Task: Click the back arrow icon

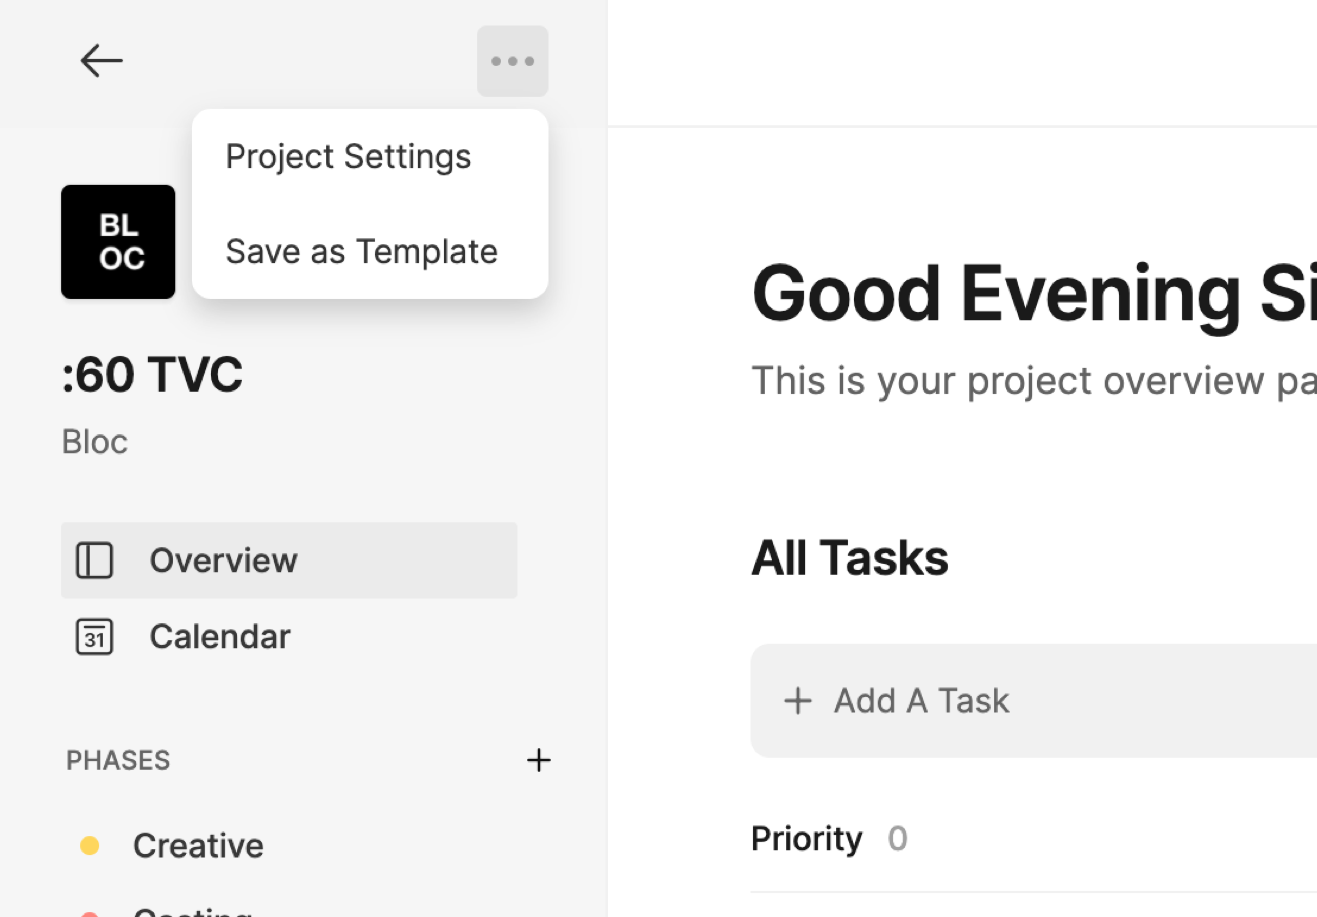Action: [x=101, y=61]
